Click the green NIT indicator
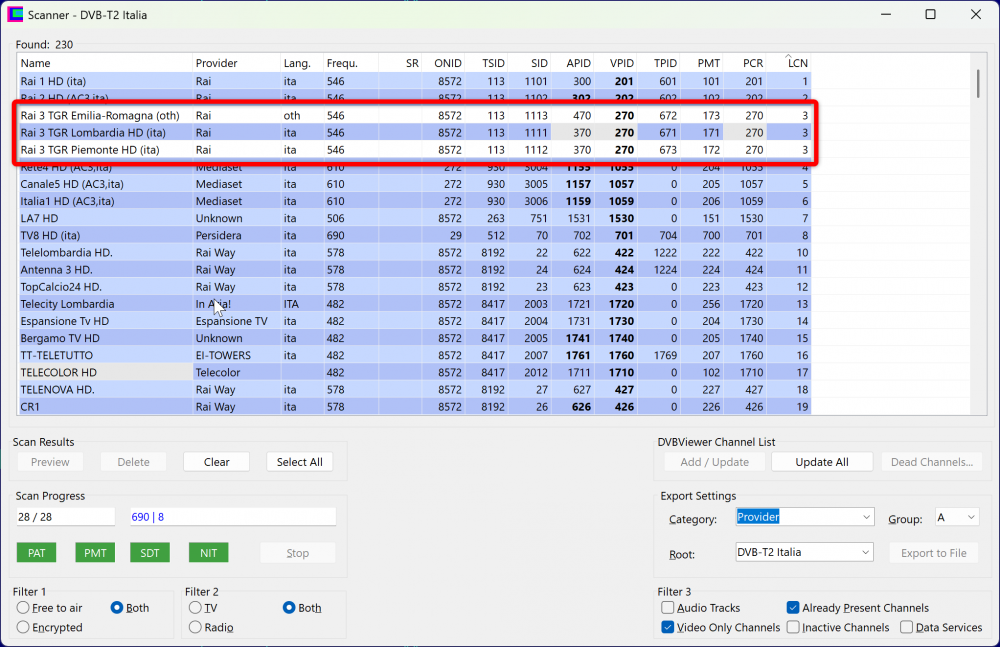This screenshot has height=647, width=1000. point(208,553)
